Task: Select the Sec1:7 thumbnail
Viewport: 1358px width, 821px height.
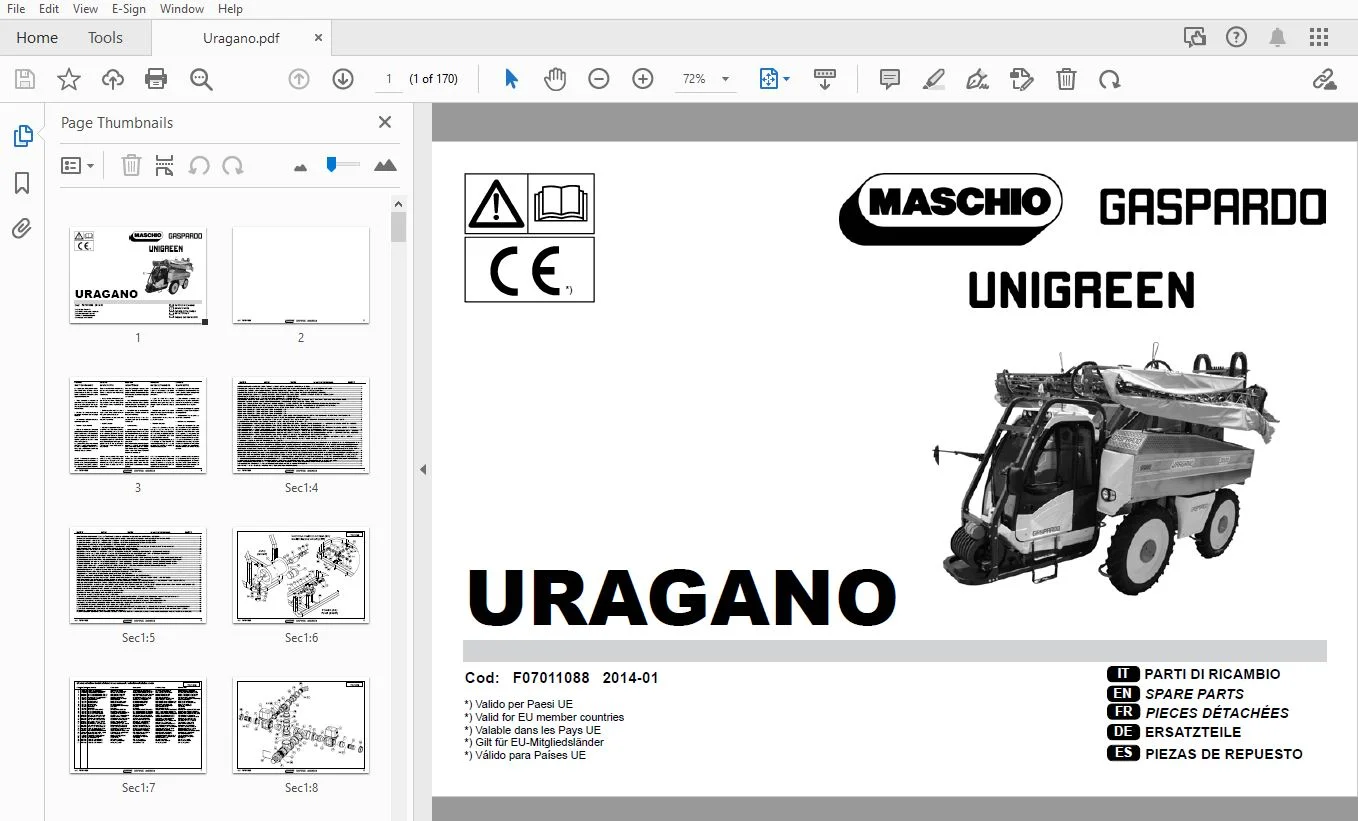Action: coord(138,726)
